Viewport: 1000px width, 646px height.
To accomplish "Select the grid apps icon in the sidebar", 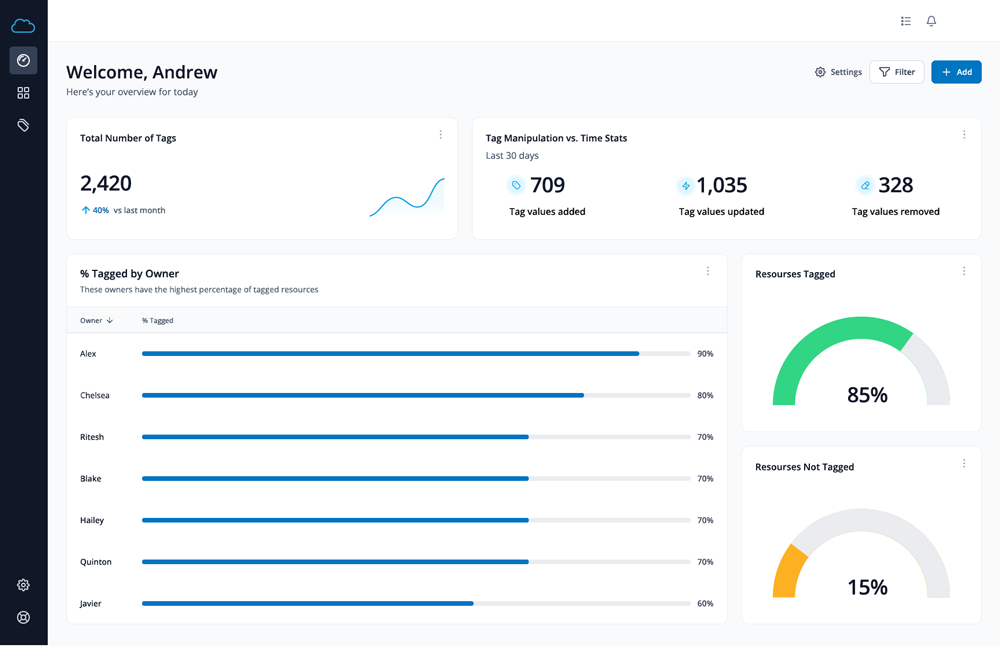I will tap(23, 92).
